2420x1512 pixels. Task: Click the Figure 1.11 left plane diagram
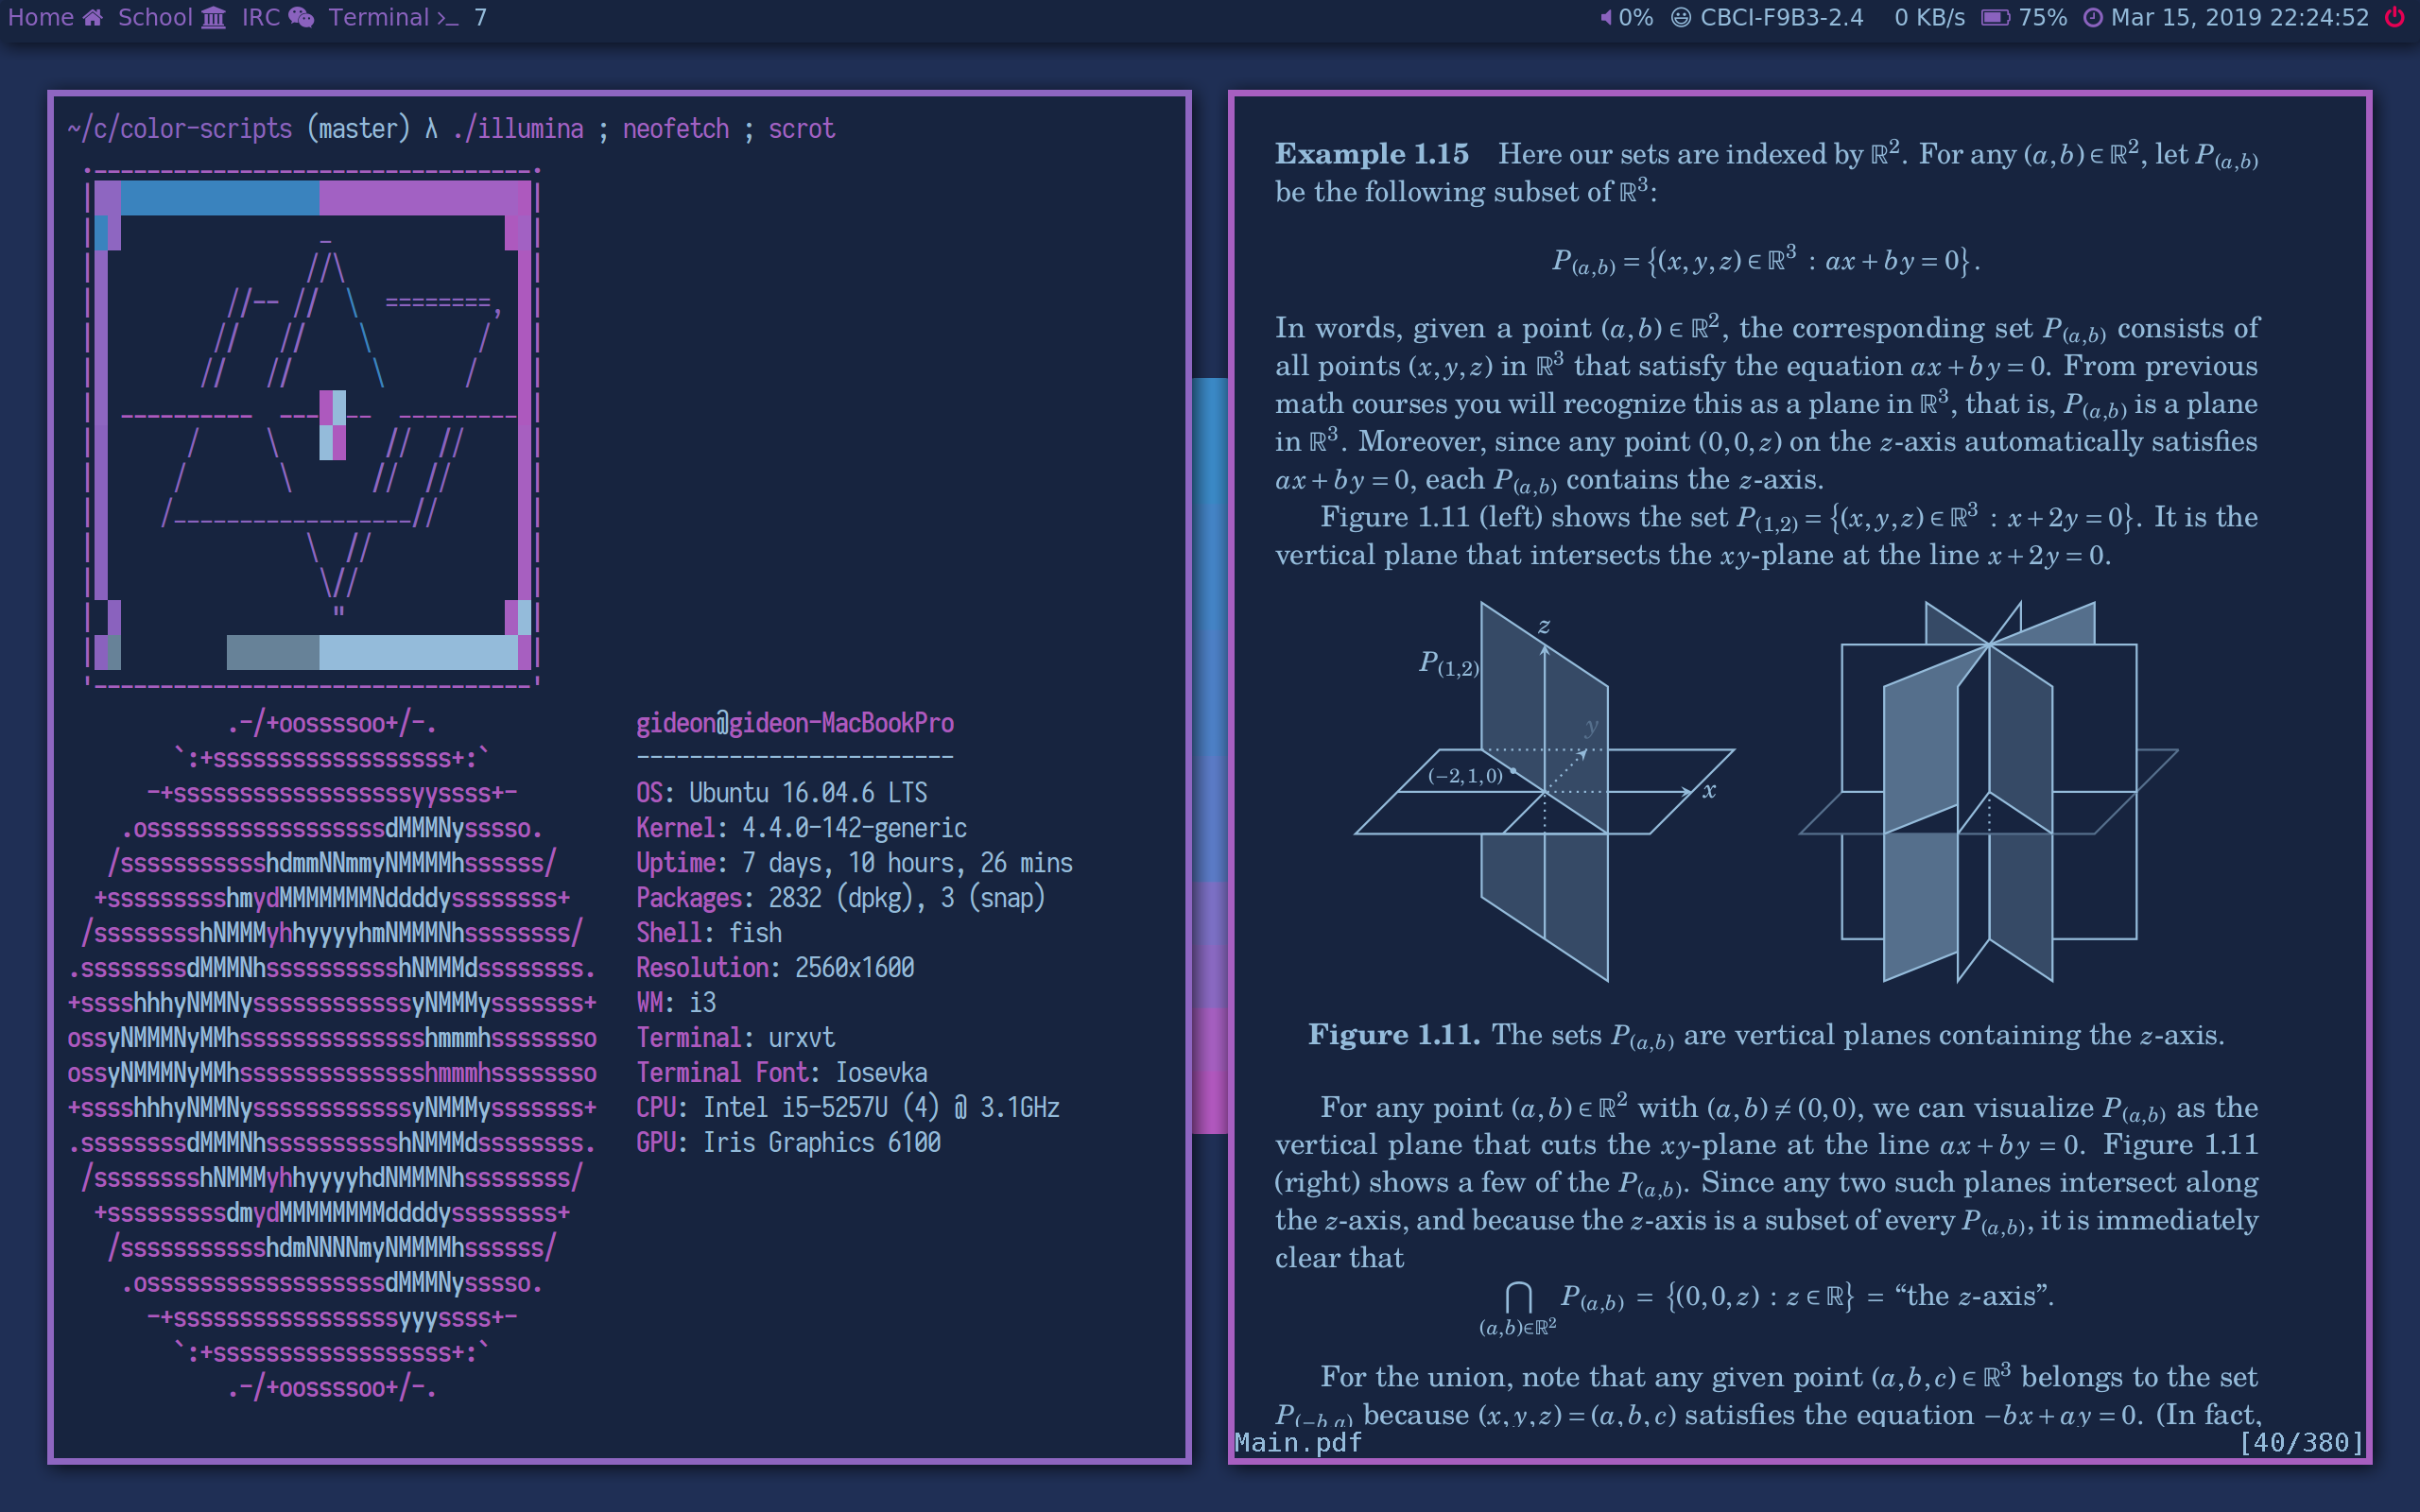click(1545, 790)
